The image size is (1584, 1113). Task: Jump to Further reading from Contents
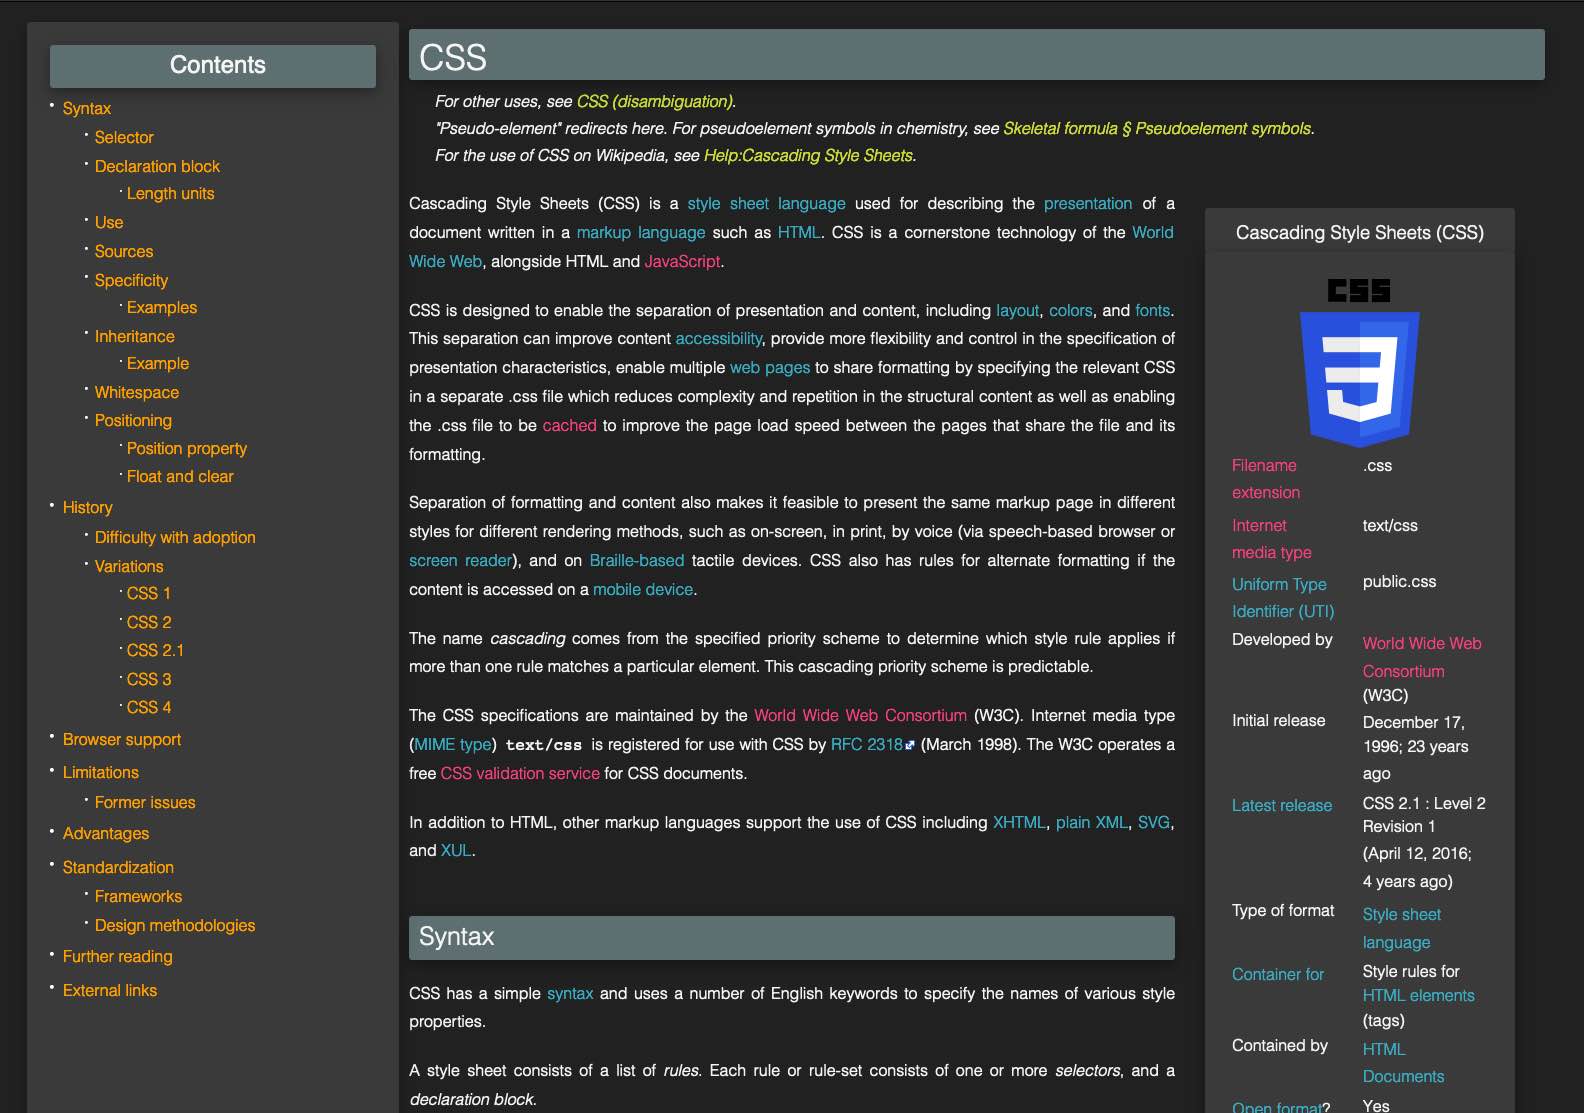118,956
